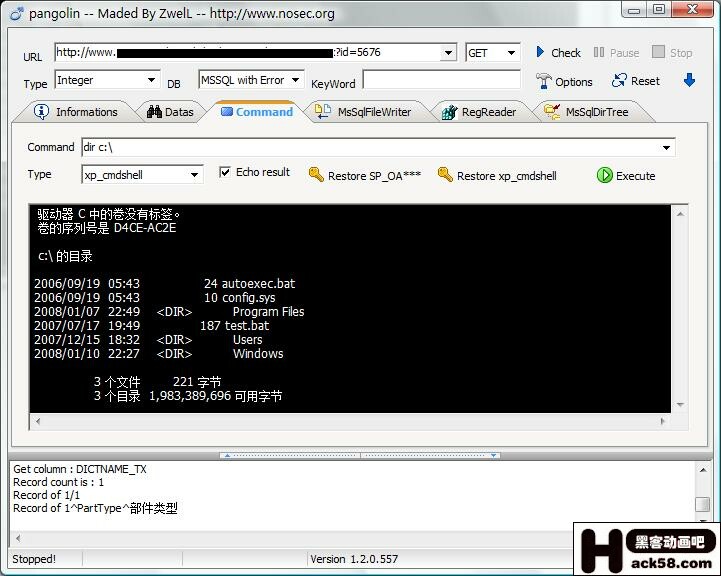The height and width of the screenshot is (576, 721).
Task: Click the blue down arrow icon
Action: click(x=689, y=81)
